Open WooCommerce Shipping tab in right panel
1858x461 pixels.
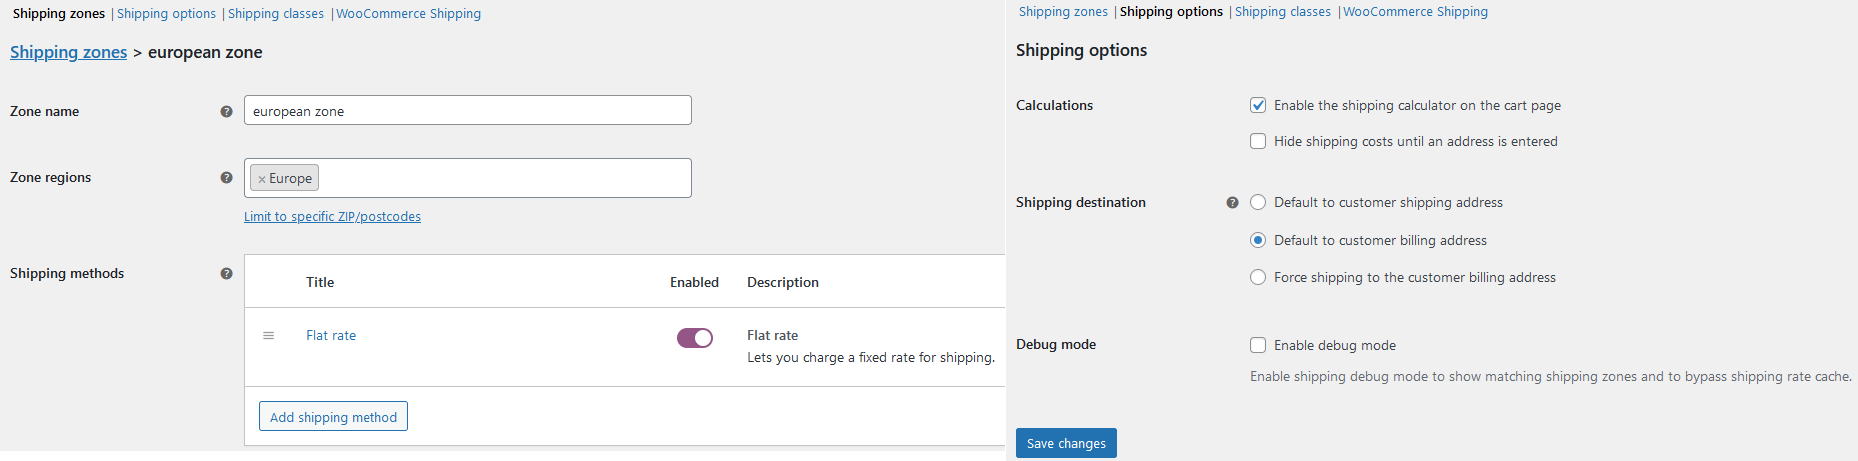1415,11
